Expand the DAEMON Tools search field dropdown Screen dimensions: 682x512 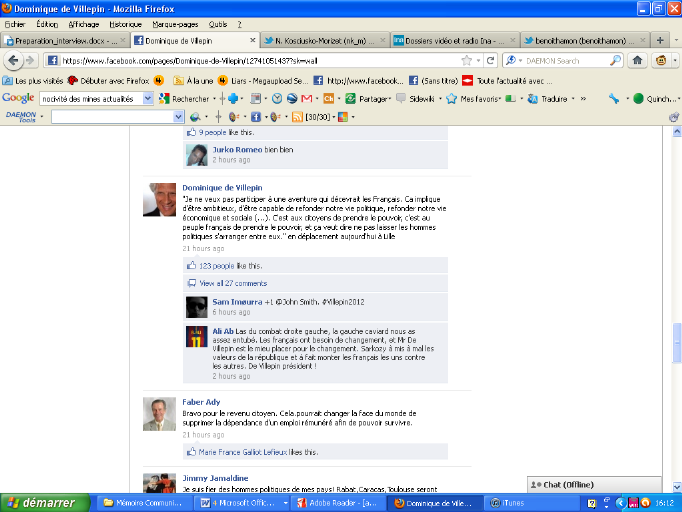(178, 117)
